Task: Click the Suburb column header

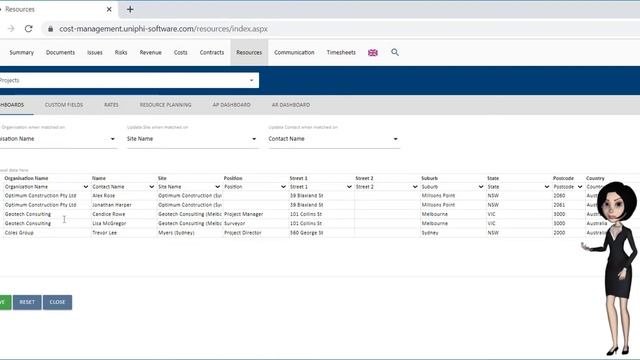Action: 429,178
